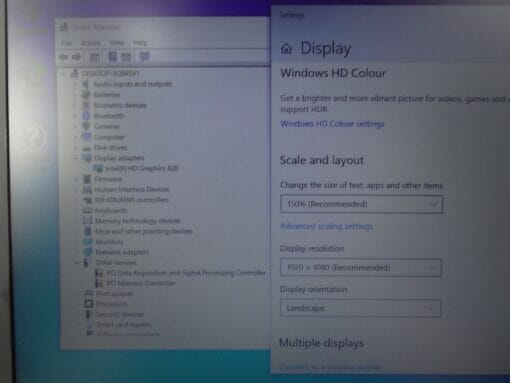Click the Bluetooth category icon

pos(86,116)
